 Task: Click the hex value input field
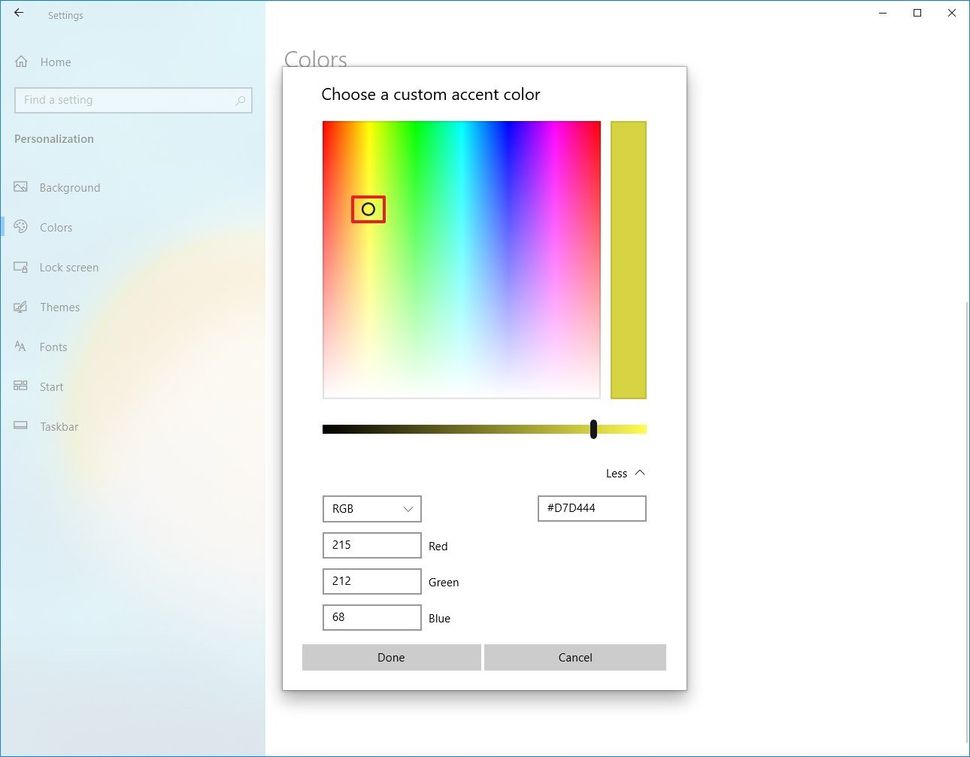(591, 508)
